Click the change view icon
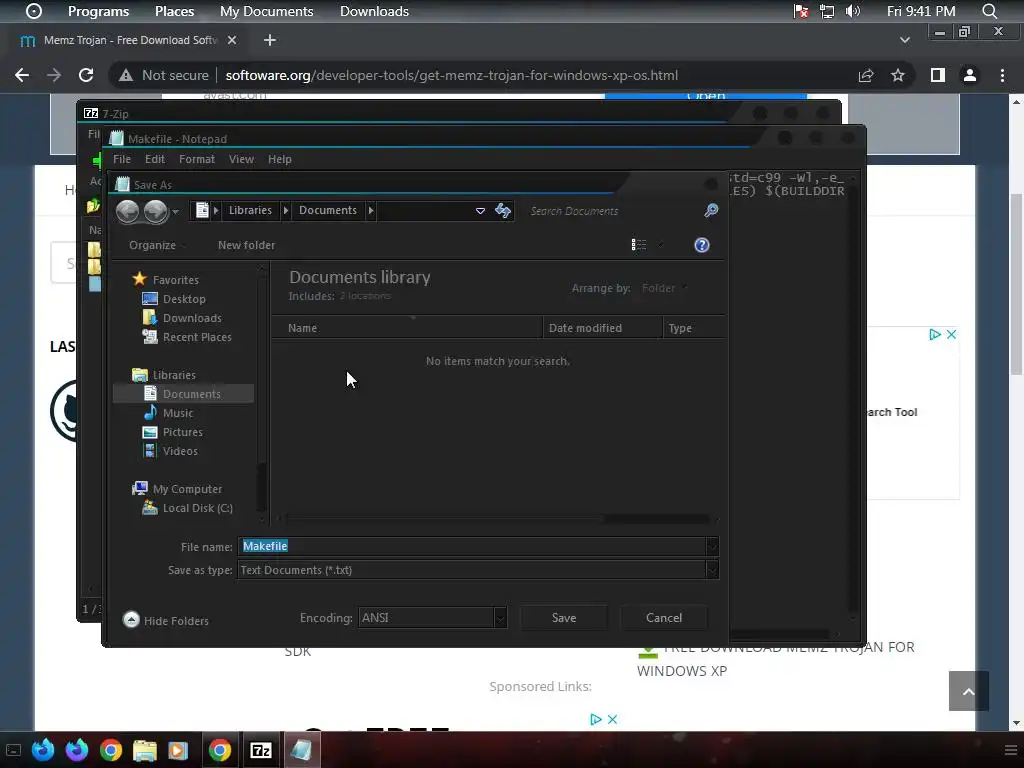 tap(639, 245)
